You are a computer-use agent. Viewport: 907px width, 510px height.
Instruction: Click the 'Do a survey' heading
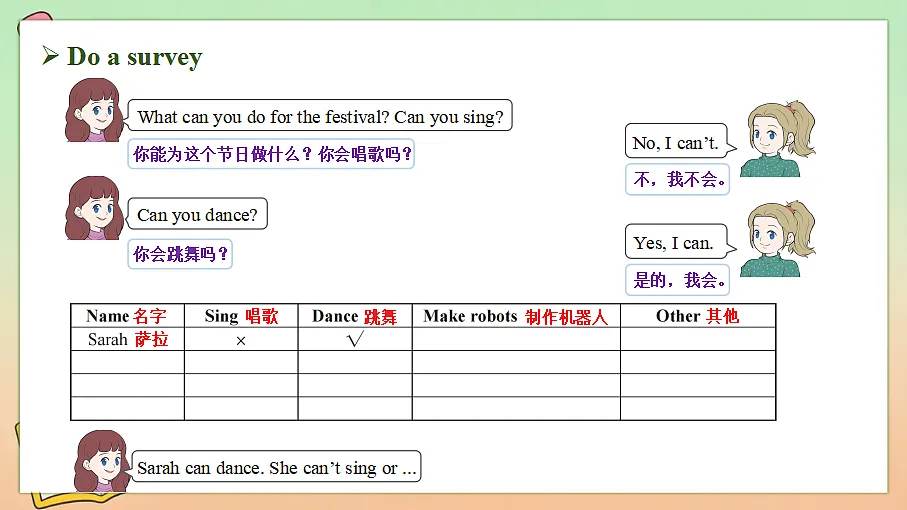click(x=134, y=57)
